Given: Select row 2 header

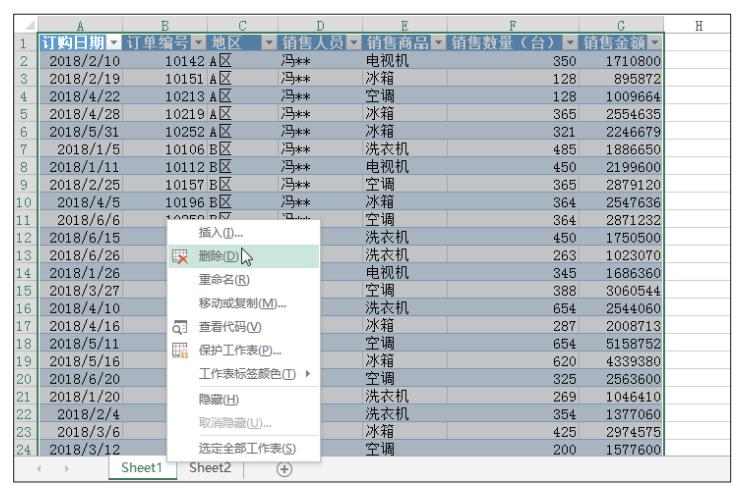Looking at the screenshot, I should point(25,61).
